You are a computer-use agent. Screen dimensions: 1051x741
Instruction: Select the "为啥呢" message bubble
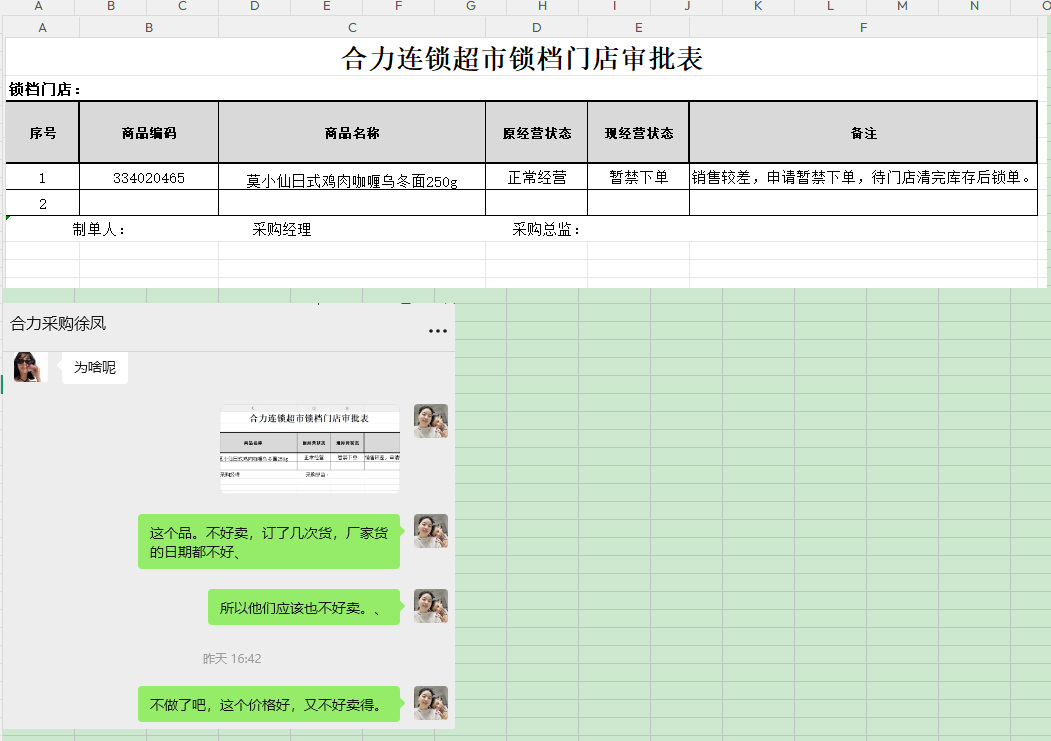click(95, 368)
